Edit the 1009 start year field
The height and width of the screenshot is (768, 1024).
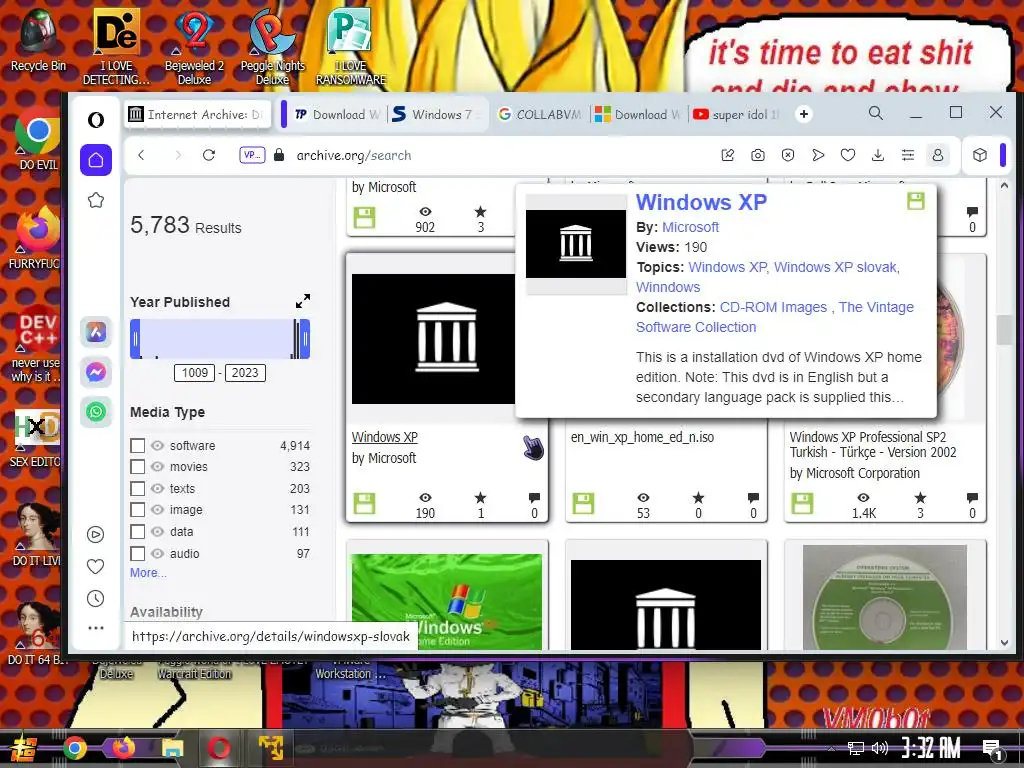(x=195, y=373)
